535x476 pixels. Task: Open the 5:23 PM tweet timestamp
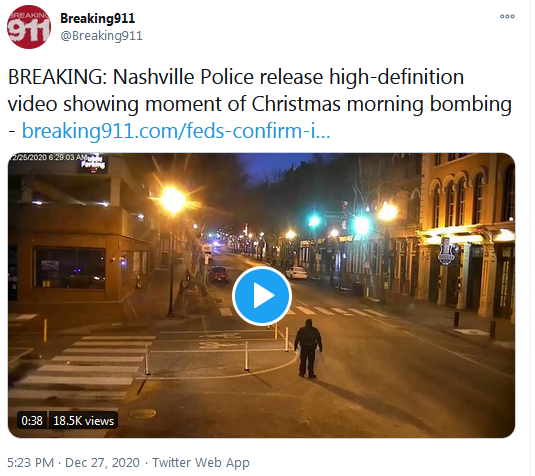(x=30, y=463)
